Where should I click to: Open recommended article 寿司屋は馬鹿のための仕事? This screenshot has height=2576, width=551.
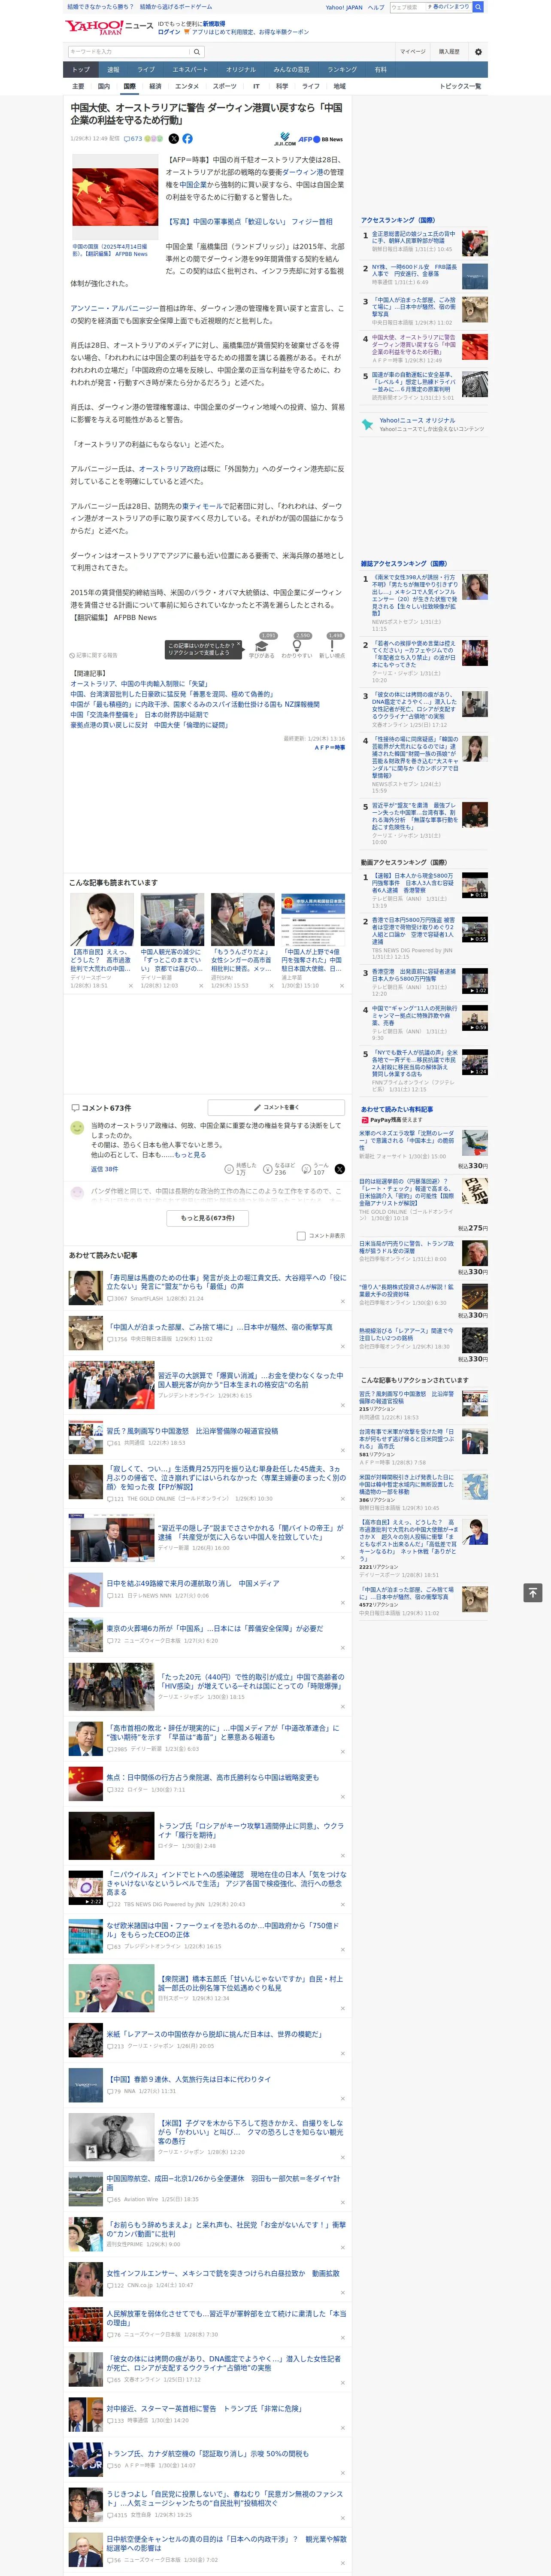coord(226,1282)
